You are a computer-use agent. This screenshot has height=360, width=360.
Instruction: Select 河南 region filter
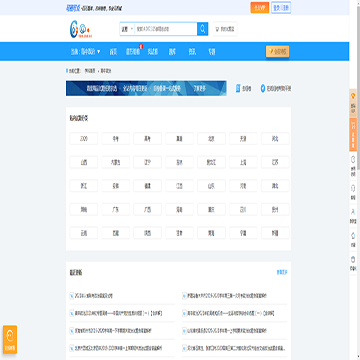(x=243, y=186)
